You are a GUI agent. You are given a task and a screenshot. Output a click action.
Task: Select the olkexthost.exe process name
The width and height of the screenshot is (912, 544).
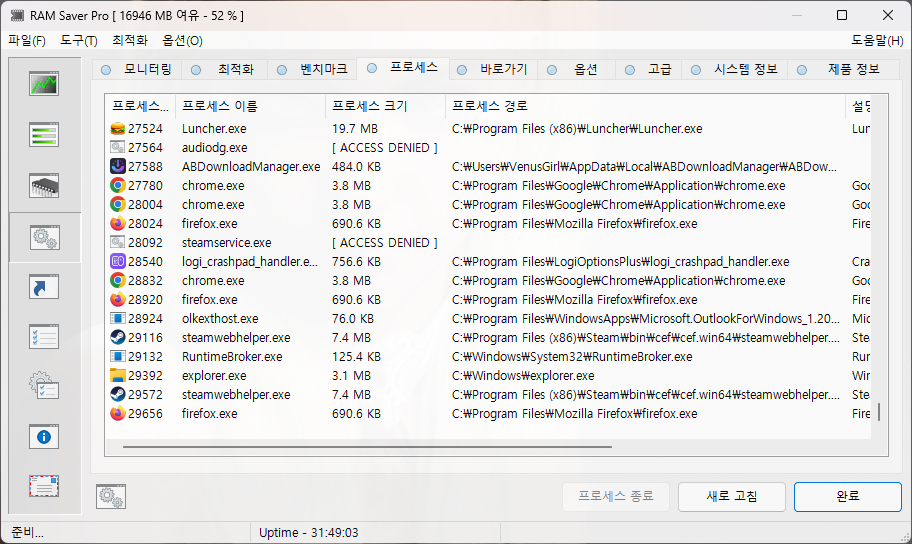(x=220, y=319)
